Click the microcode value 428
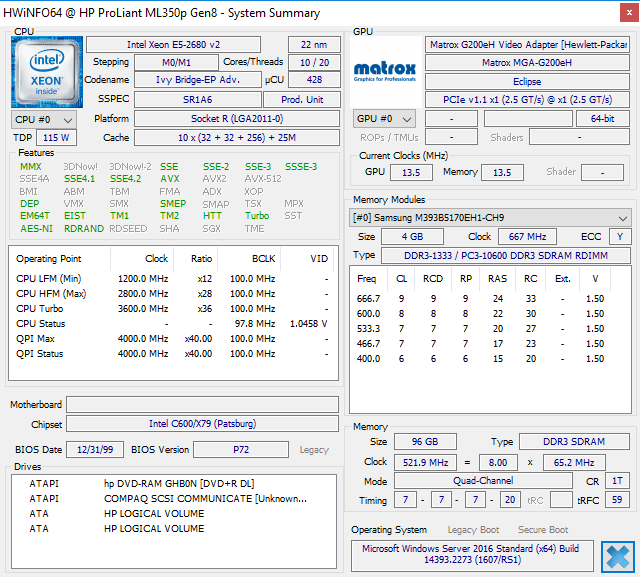The width and height of the screenshot is (640, 577). point(314,80)
